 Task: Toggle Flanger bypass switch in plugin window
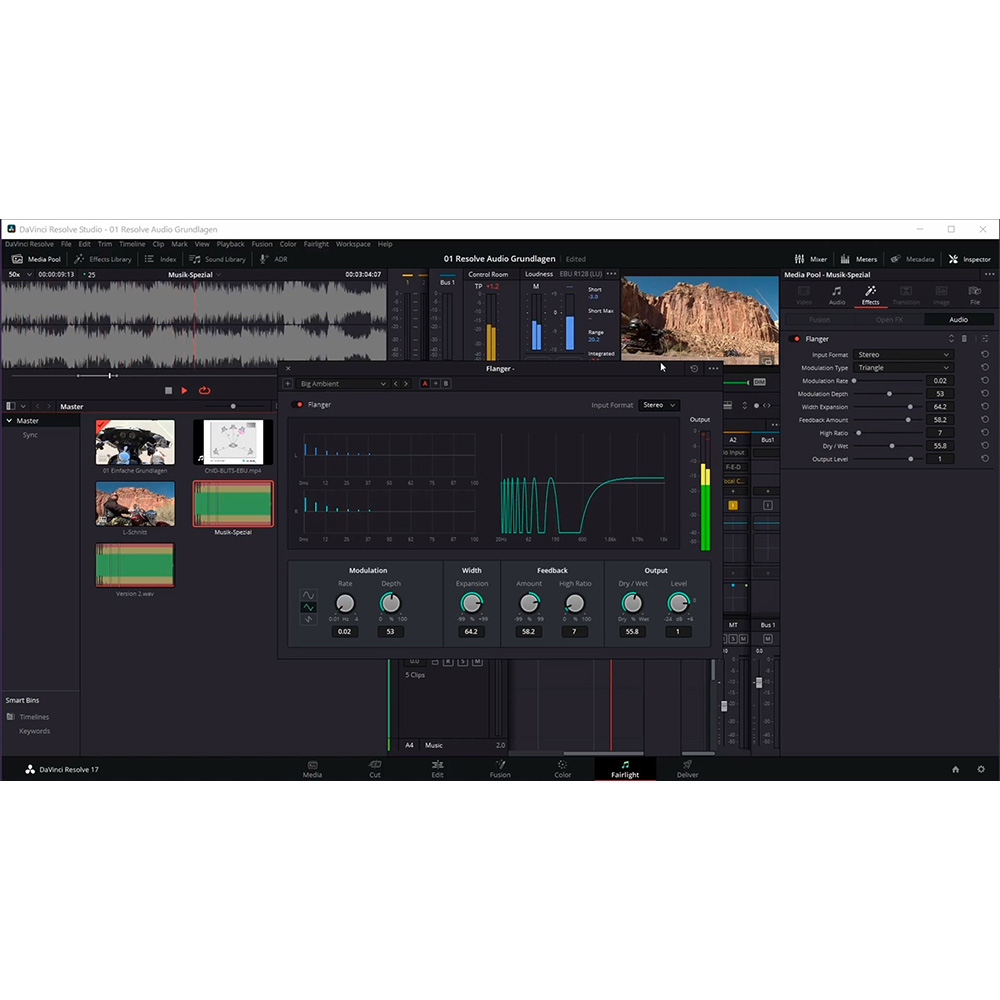pyautogui.click(x=298, y=404)
